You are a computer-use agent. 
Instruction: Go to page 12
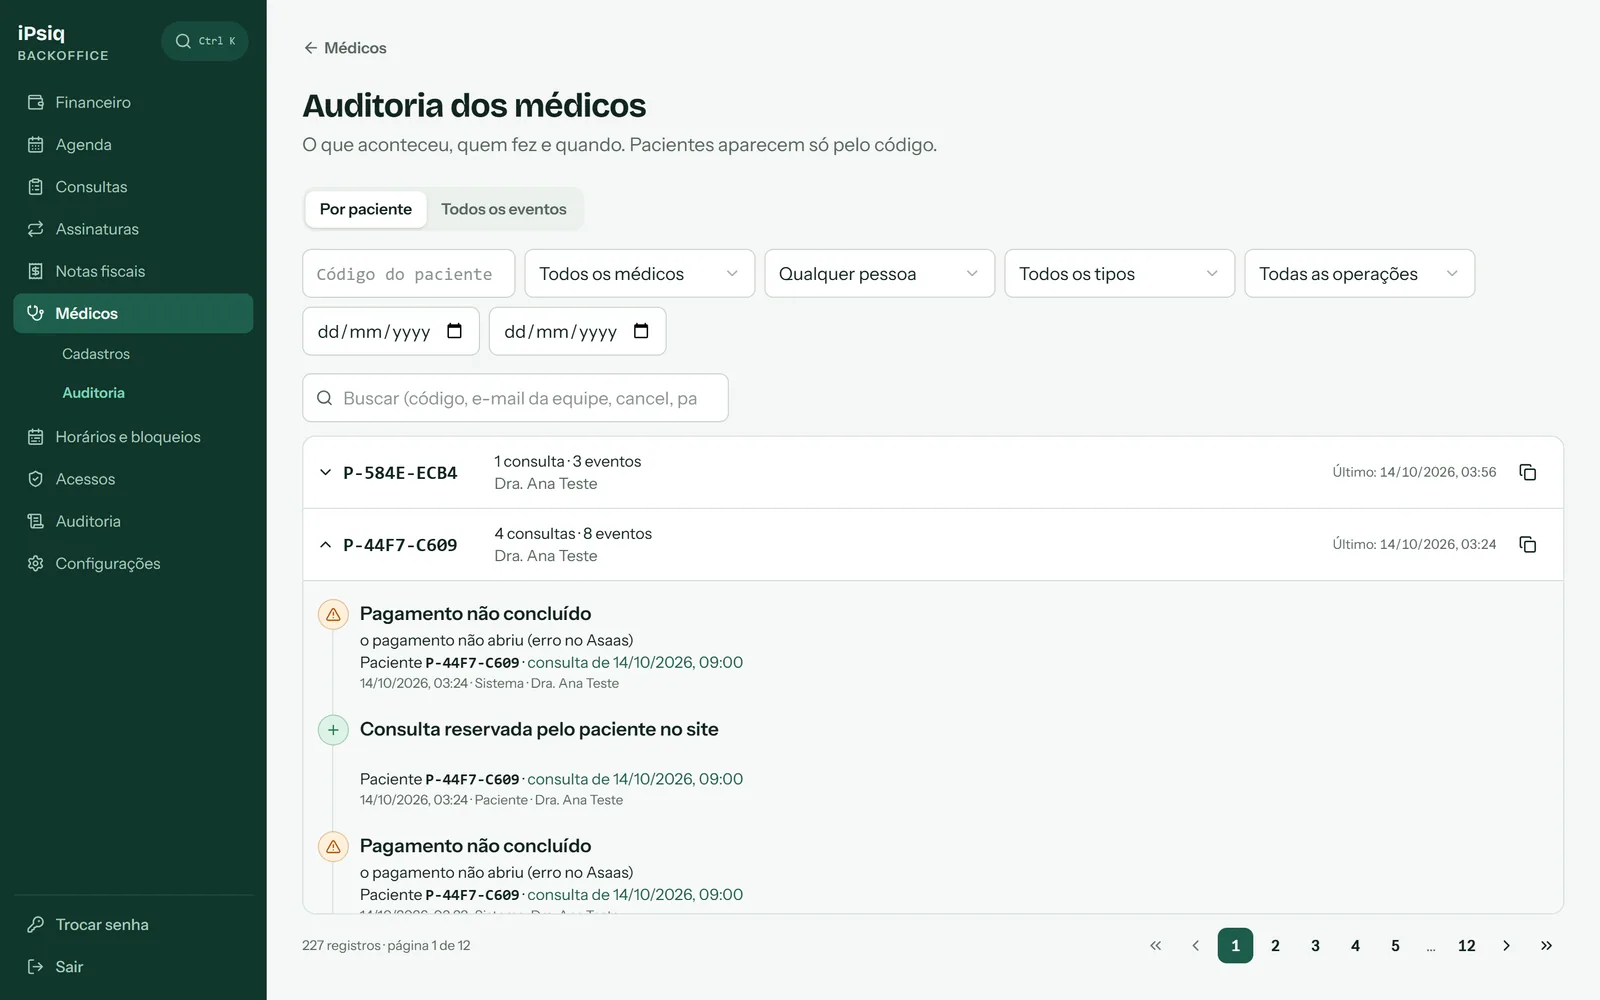(1466, 945)
